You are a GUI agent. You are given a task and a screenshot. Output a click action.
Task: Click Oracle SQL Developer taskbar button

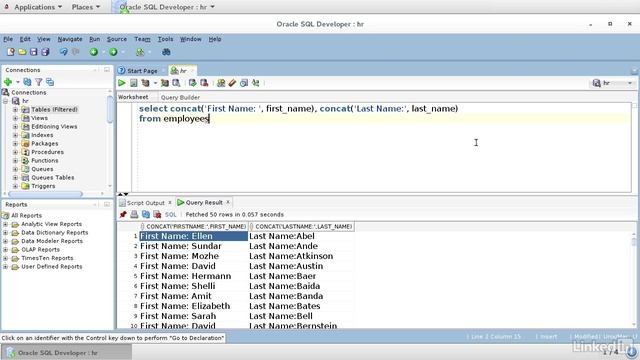[x=67, y=353]
